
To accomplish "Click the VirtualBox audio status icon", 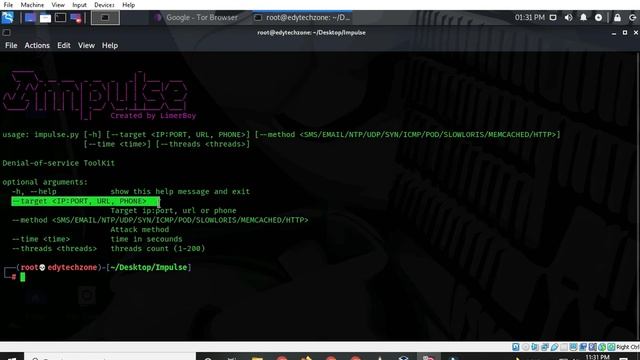I will (x=535, y=347).
